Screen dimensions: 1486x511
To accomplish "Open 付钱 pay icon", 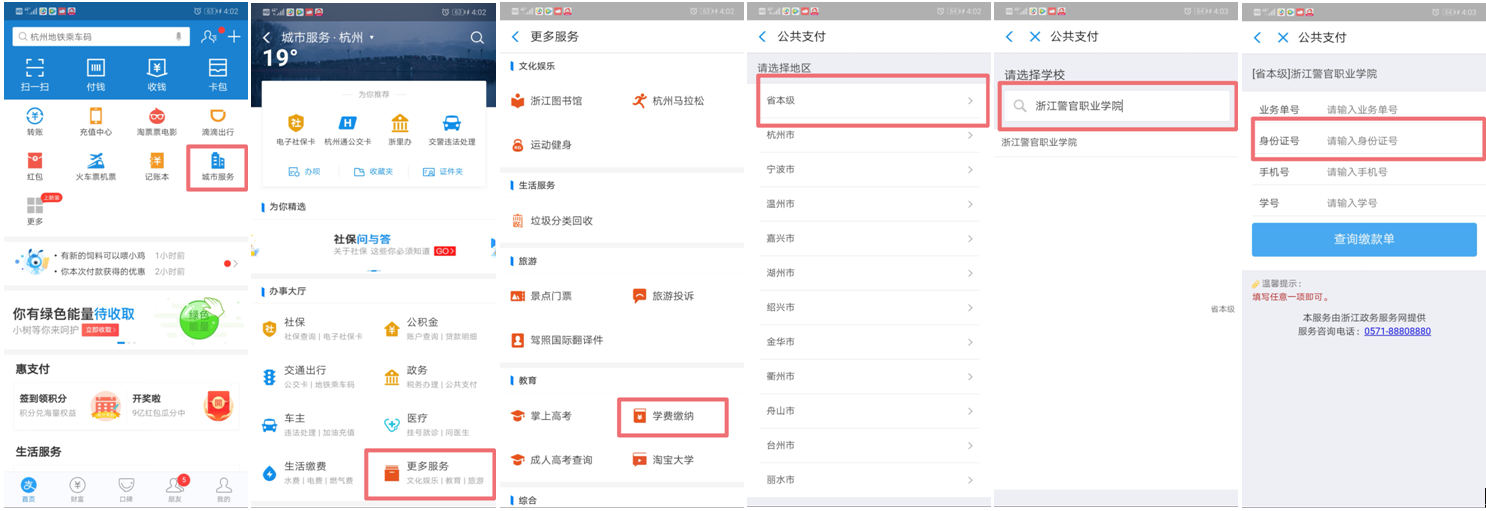I will click(x=96, y=68).
